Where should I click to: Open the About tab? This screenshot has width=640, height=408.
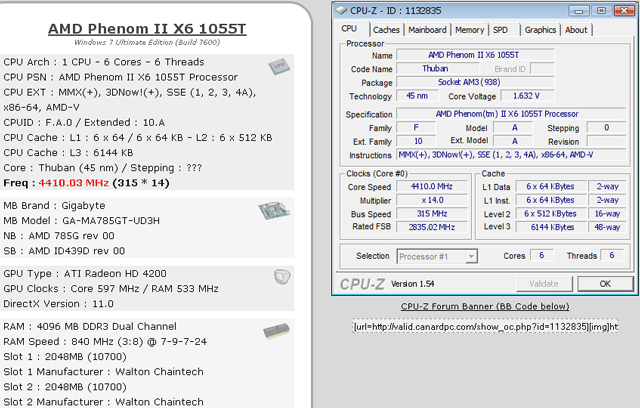pos(576,30)
